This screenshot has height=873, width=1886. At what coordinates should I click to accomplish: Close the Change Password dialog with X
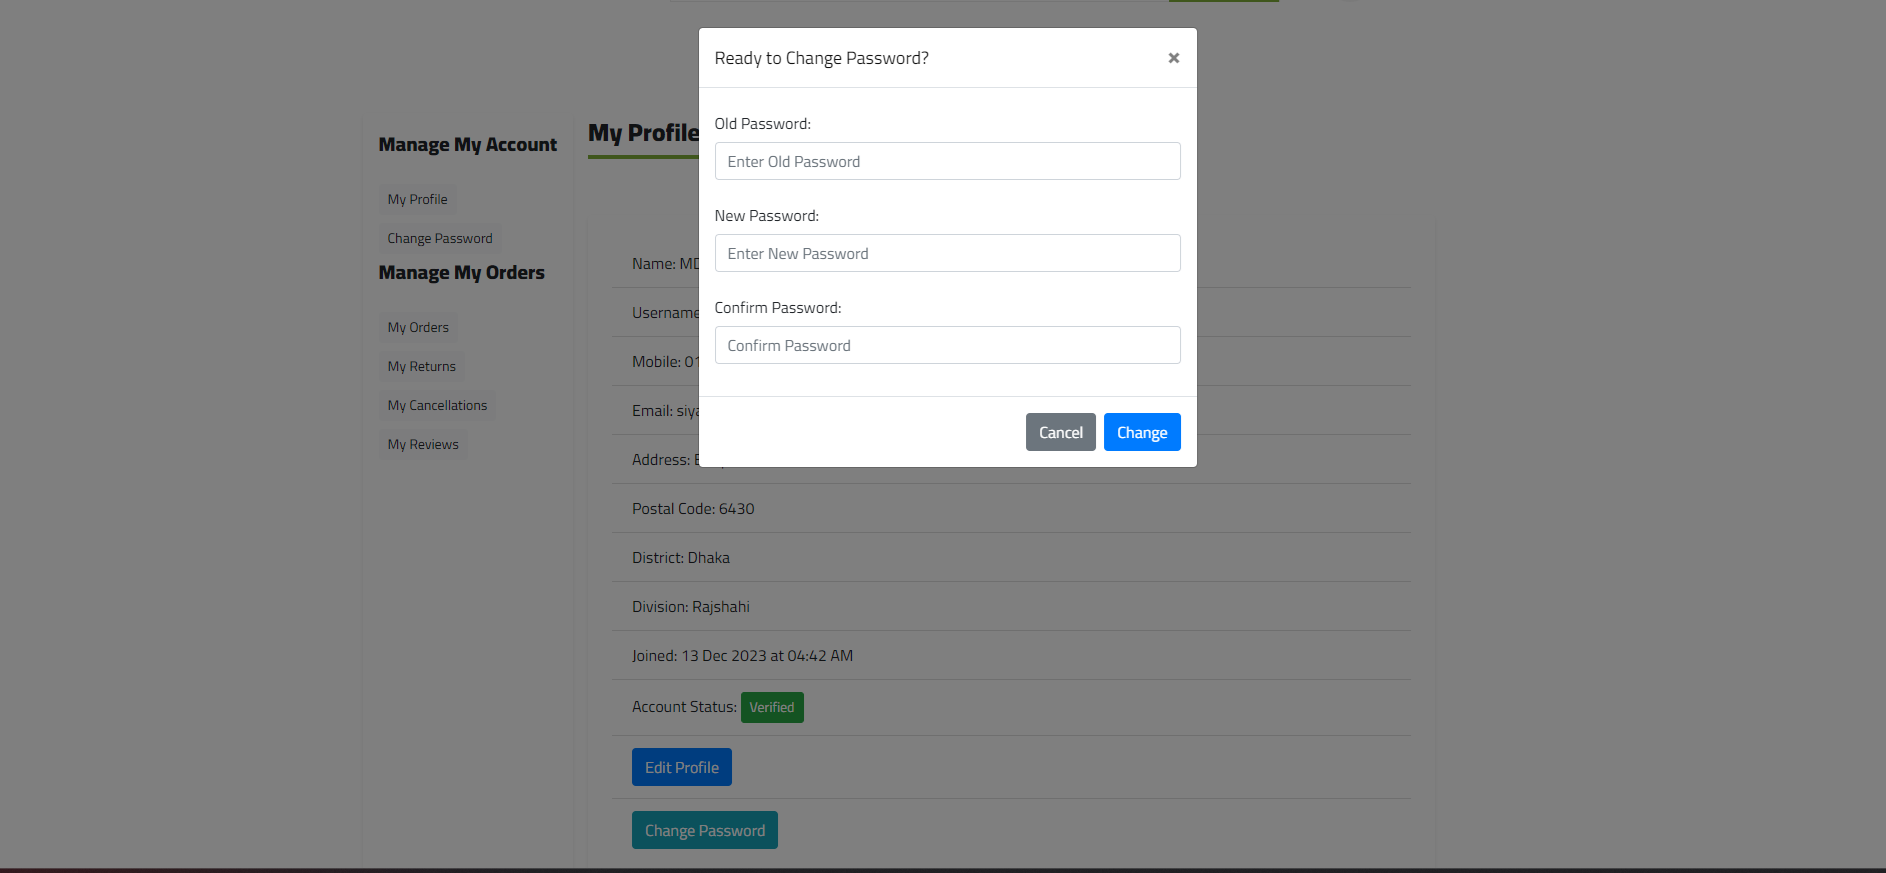(1173, 58)
